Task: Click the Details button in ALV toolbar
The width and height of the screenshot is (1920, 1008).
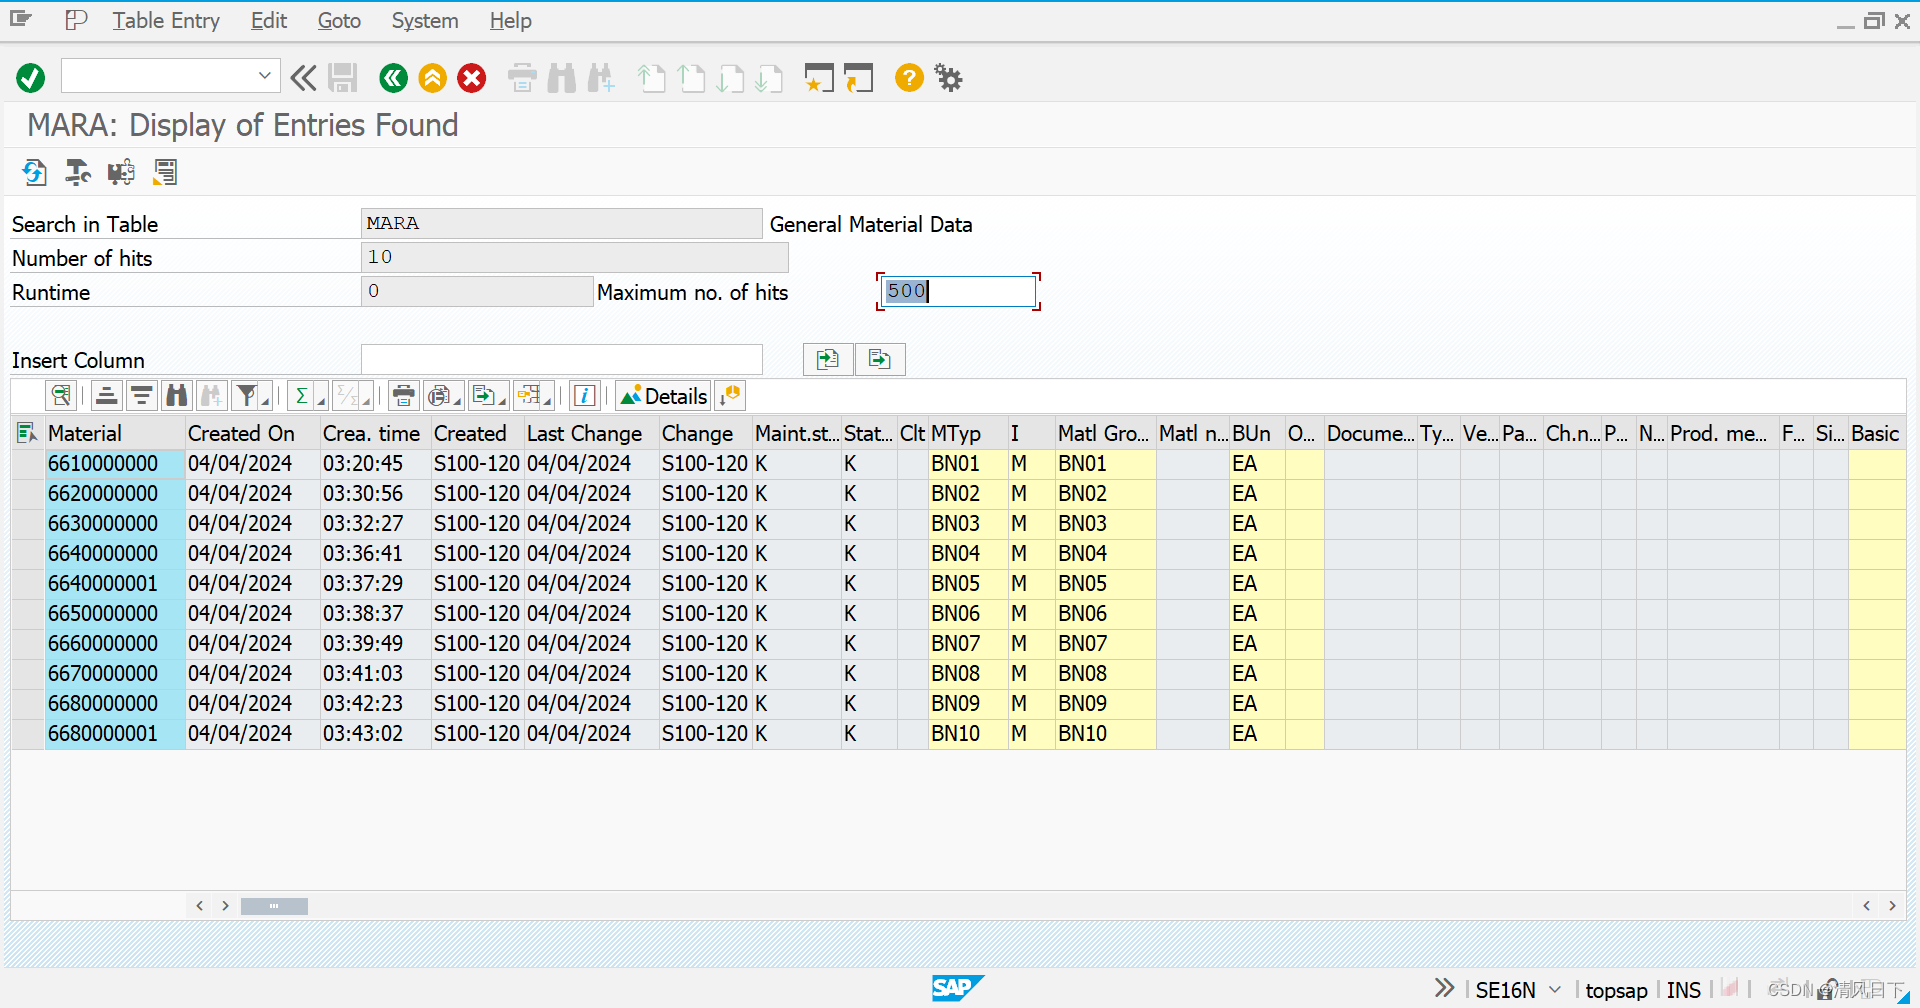Action: [x=663, y=396]
